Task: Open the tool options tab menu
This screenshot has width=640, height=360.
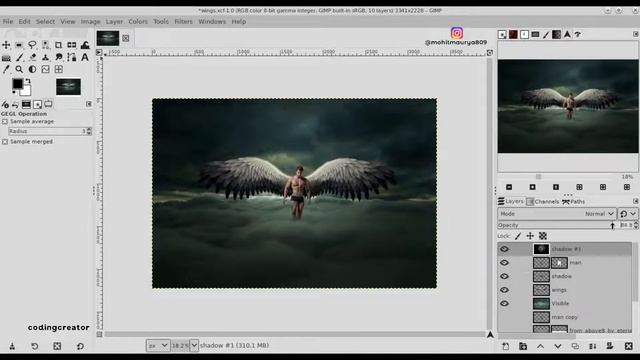Action: 89,104
